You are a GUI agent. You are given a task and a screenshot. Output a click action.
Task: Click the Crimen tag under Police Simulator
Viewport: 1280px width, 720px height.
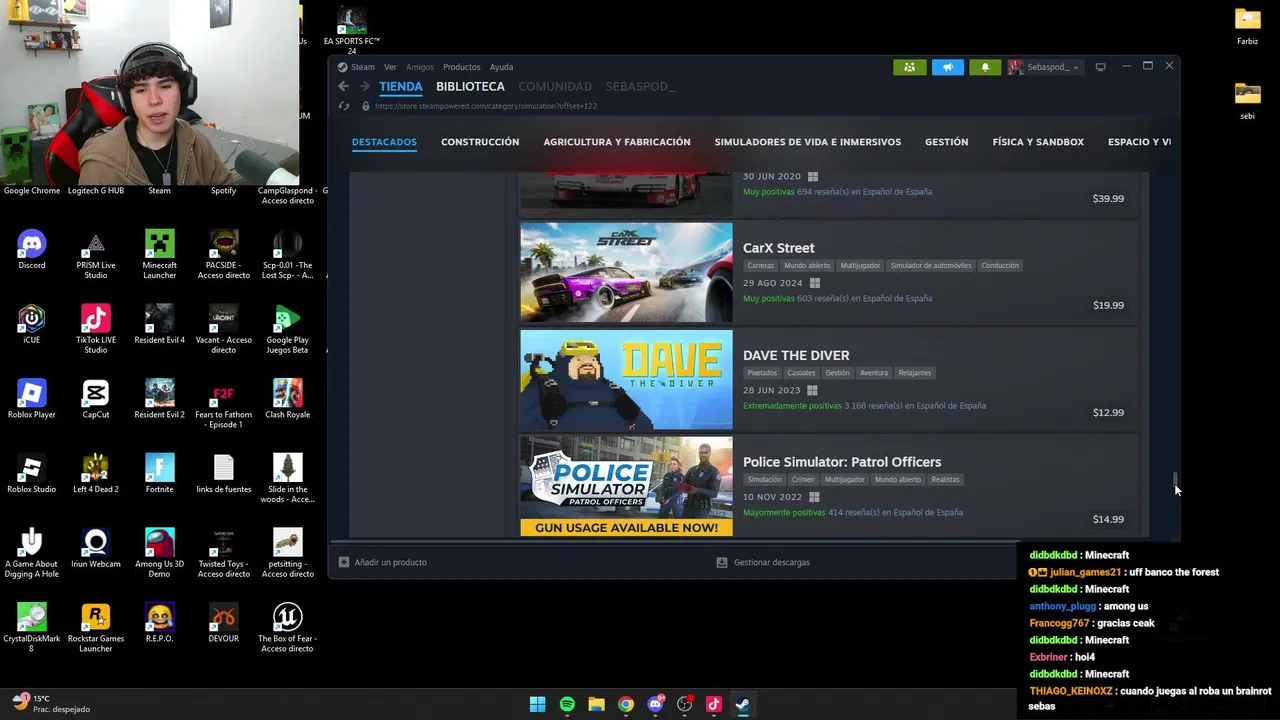click(803, 480)
